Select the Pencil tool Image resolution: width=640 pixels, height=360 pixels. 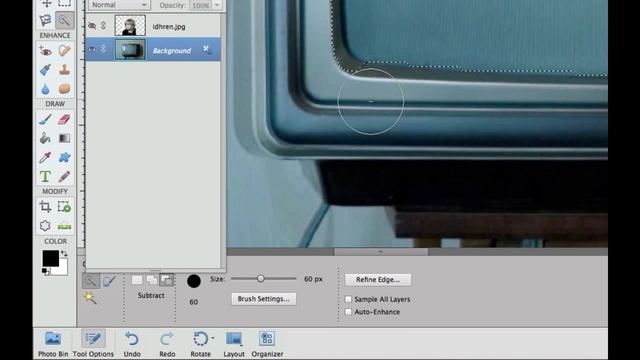(64, 176)
